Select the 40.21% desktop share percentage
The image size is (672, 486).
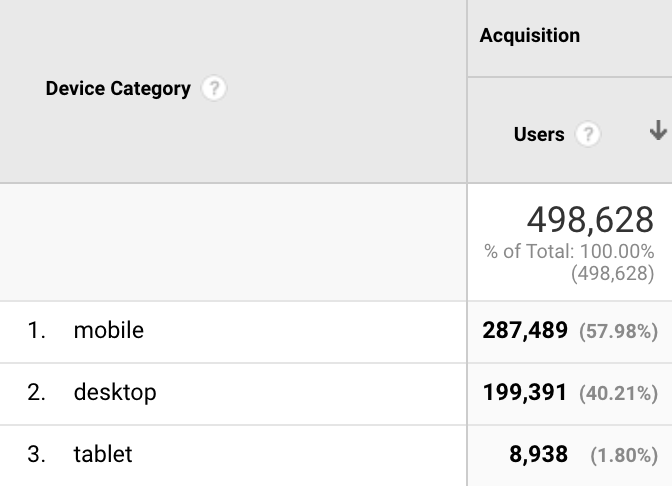pos(618,393)
